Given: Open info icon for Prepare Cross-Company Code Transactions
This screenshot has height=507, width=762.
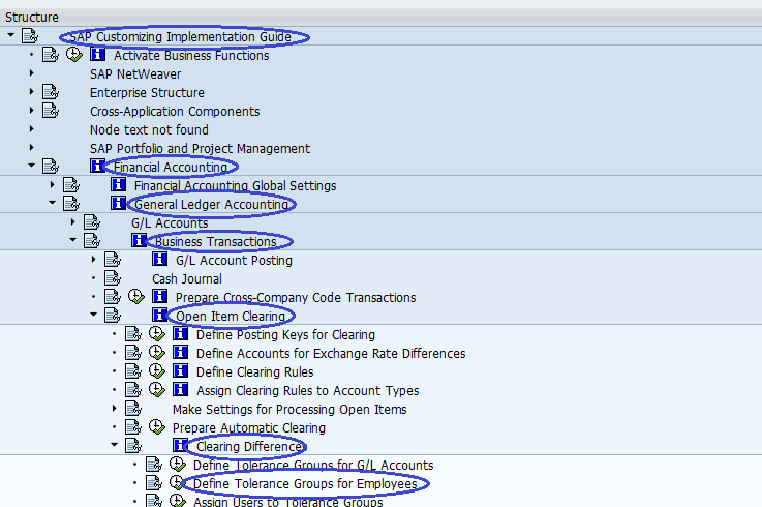Looking at the screenshot, I should (x=160, y=296).
